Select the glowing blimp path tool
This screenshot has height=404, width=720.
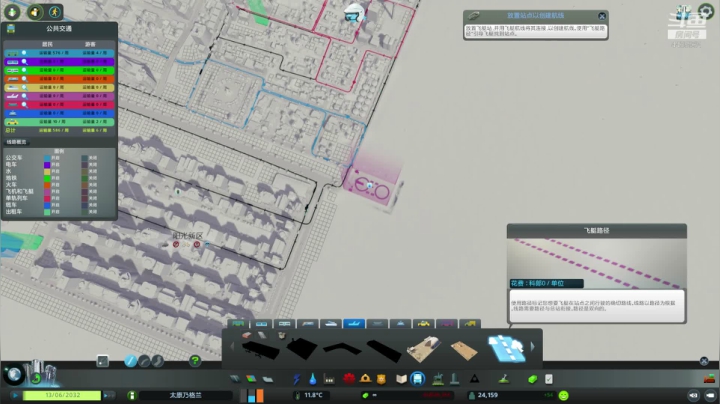(506, 349)
